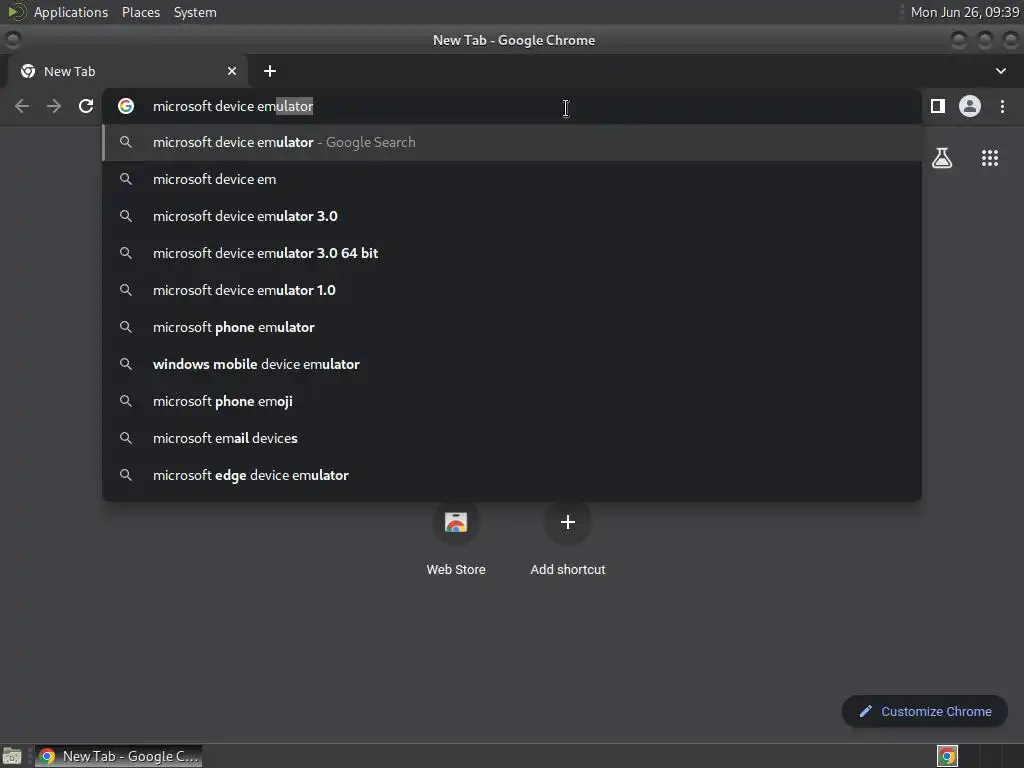The image size is (1024, 768).
Task: Click search icon beside 'microsoft email devices'
Action: pyautogui.click(x=125, y=438)
